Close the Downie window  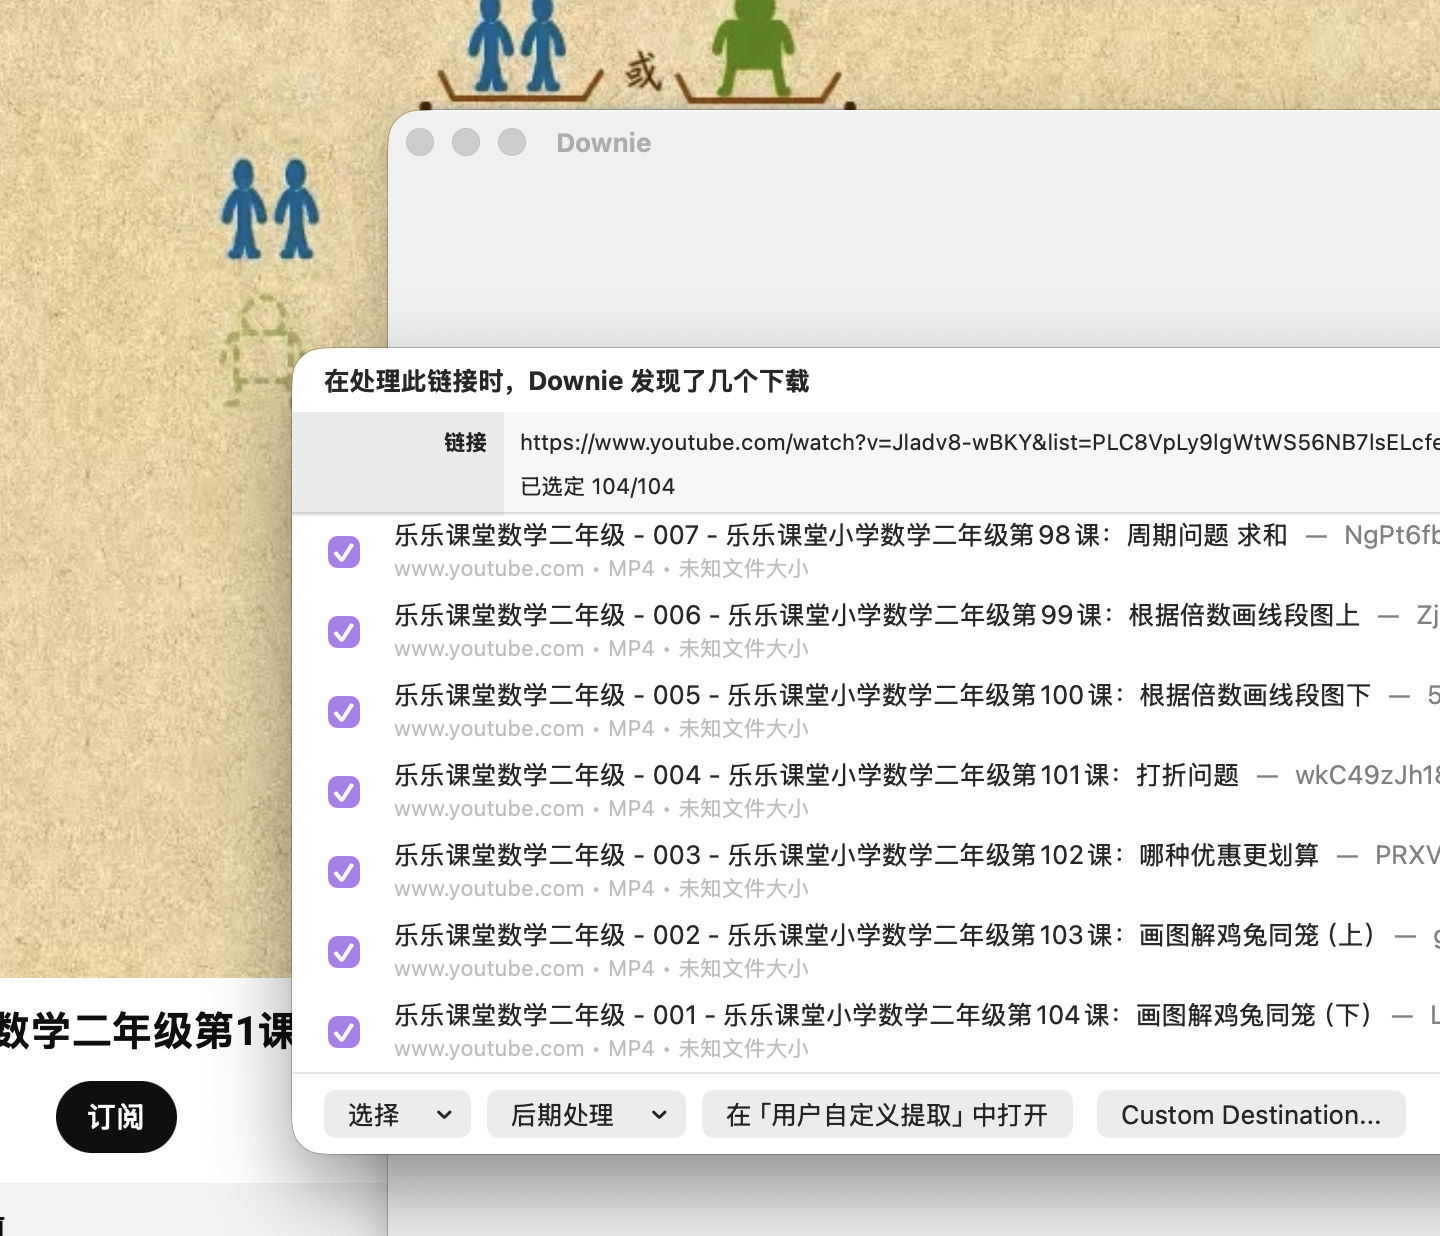pyautogui.click(x=420, y=142)
